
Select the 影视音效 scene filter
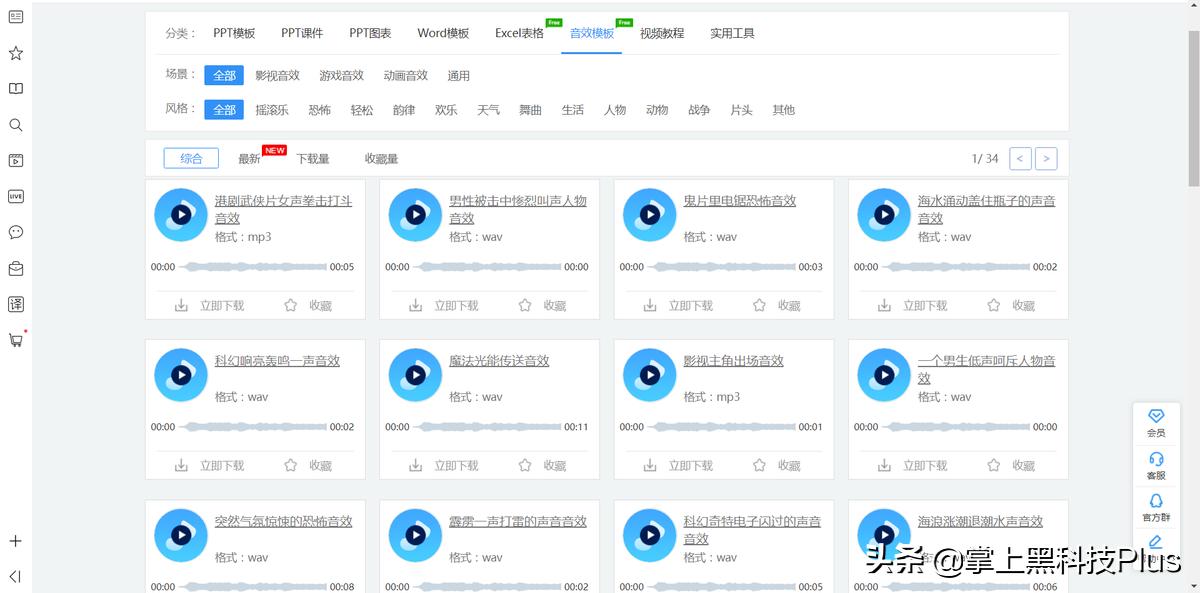(277, 74)
